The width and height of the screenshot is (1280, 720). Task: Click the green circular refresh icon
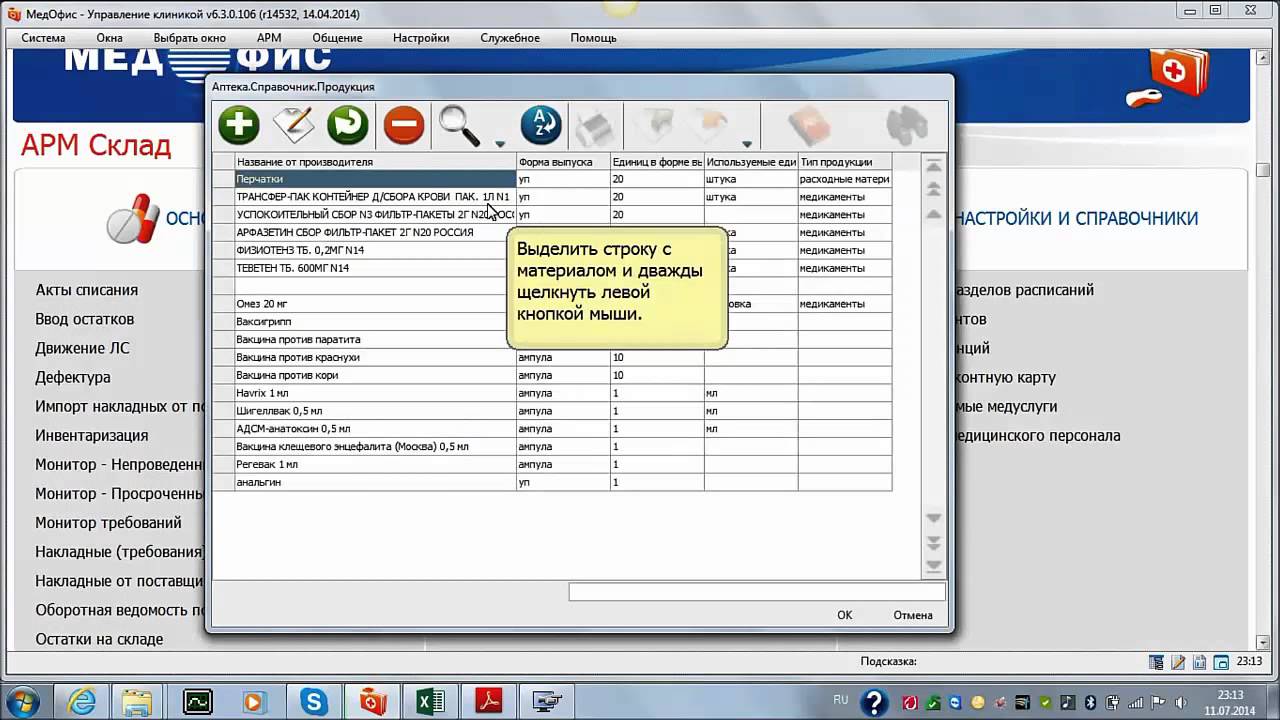tap(348, 126)
